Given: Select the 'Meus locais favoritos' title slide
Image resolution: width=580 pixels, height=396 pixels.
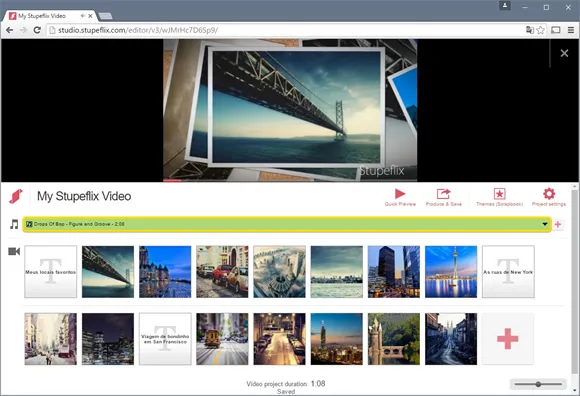Looking at the screenshot, I should coord(51,272).
